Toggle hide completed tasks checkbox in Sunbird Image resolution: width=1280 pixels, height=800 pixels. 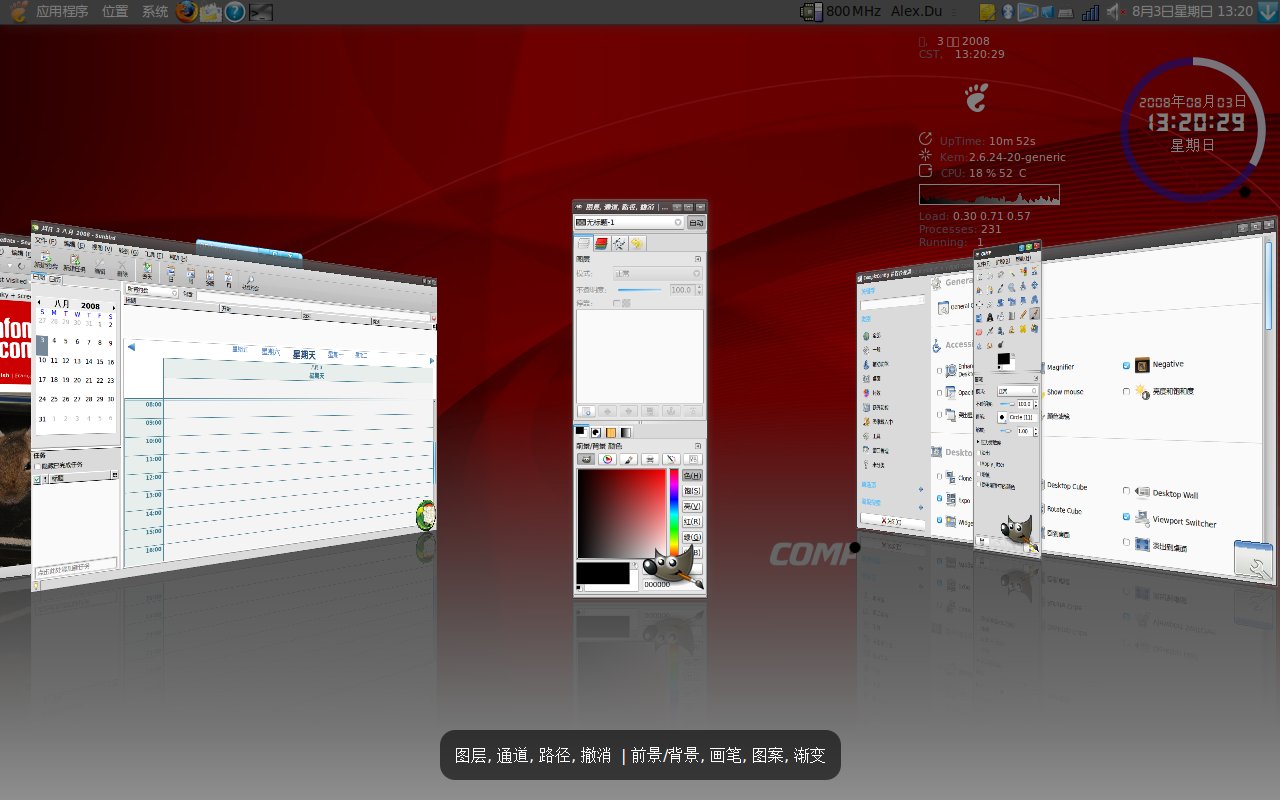37,466
